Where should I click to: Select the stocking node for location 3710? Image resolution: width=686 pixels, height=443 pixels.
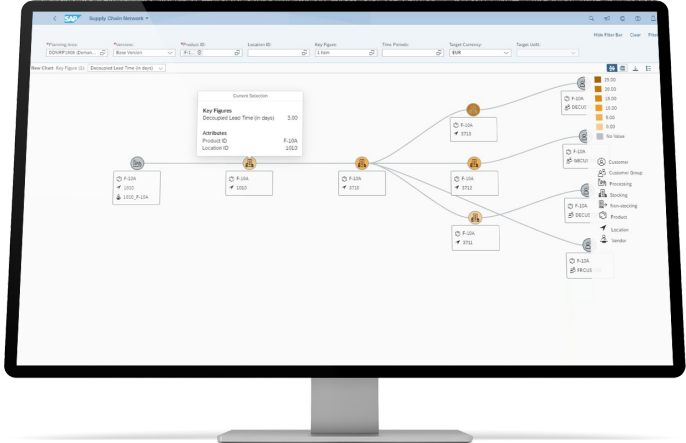tap(362, 163)
